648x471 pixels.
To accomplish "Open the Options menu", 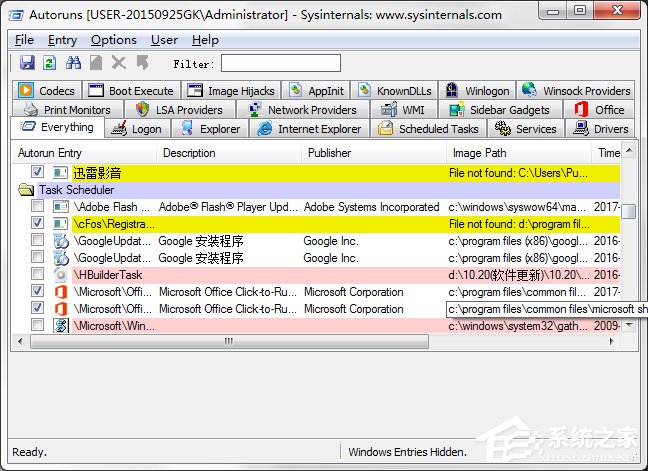I will click(113, 40).
